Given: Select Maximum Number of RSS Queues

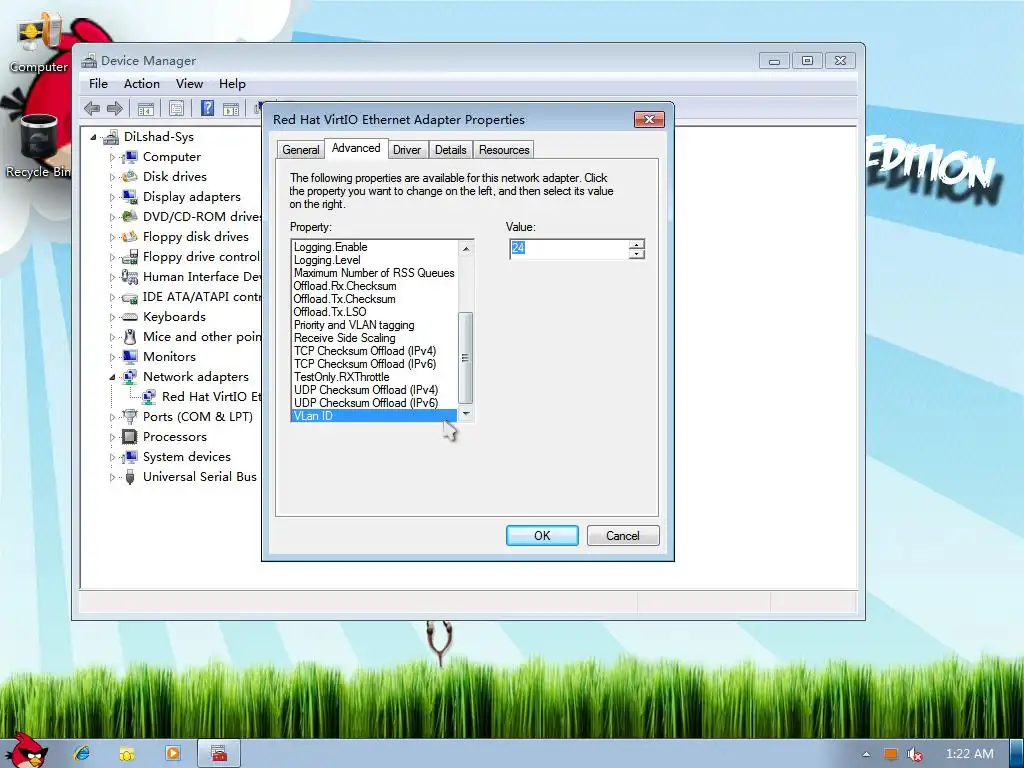Looking at the screenshot, I should pos(374,273).
